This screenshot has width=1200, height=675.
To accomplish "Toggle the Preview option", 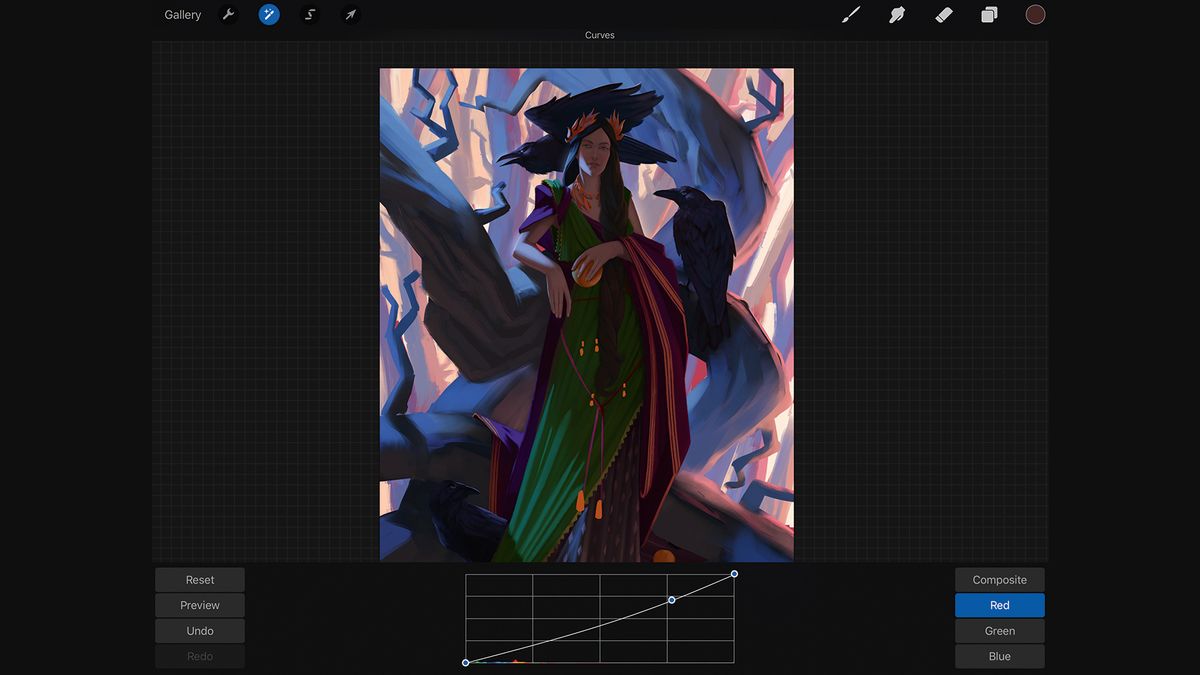I will click(x=199, y=605).
